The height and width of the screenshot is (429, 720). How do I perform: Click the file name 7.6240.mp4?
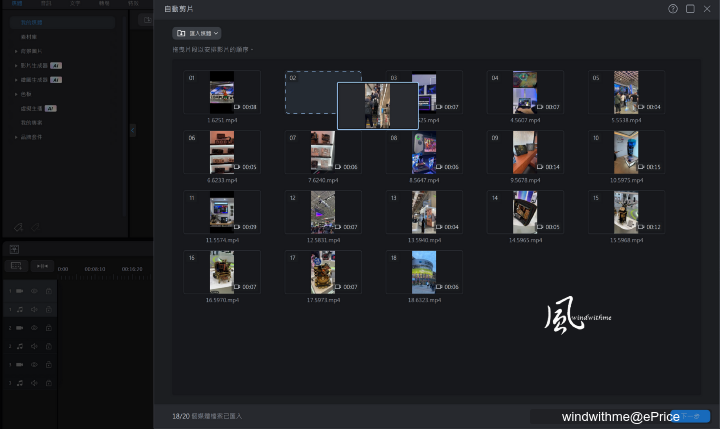323,180
